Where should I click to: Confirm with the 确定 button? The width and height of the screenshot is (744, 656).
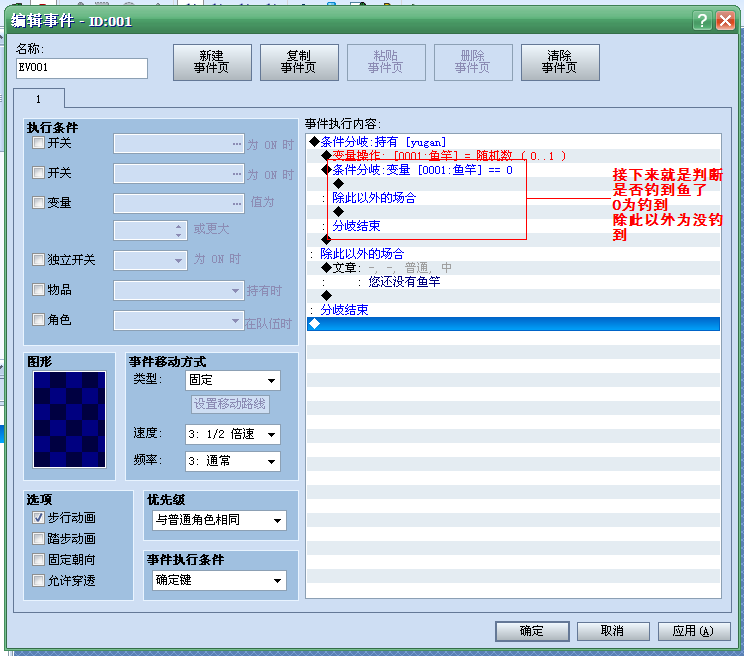[532, 631]
